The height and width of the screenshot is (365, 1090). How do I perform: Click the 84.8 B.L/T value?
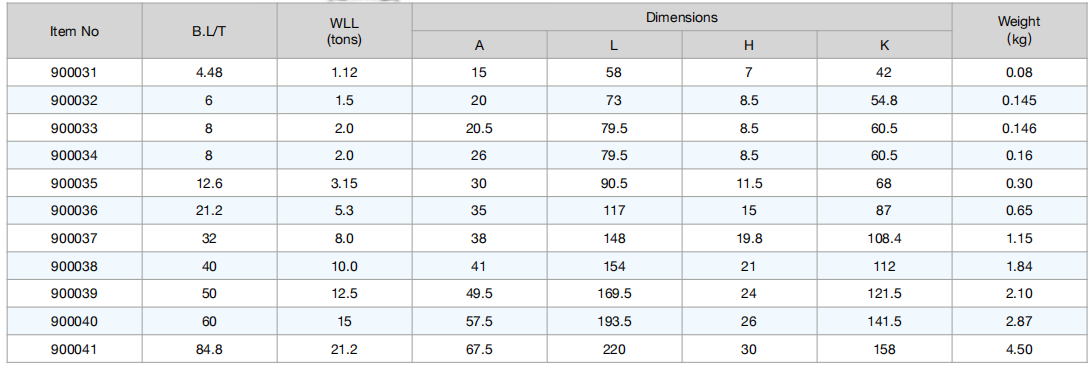click(x=209, y=349)
